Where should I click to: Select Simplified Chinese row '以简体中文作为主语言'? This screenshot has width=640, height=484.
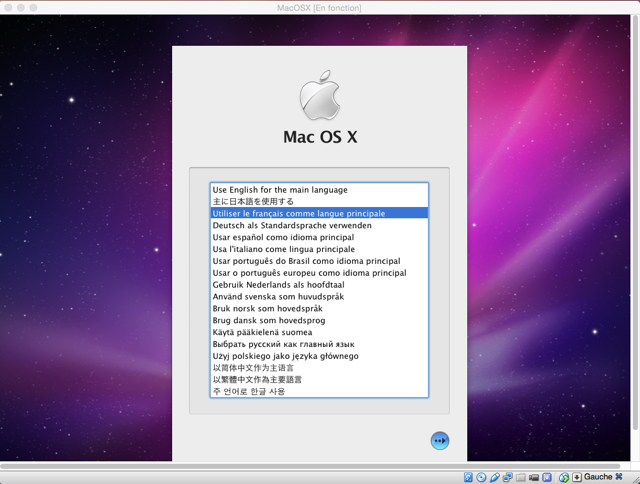[319, 368]
